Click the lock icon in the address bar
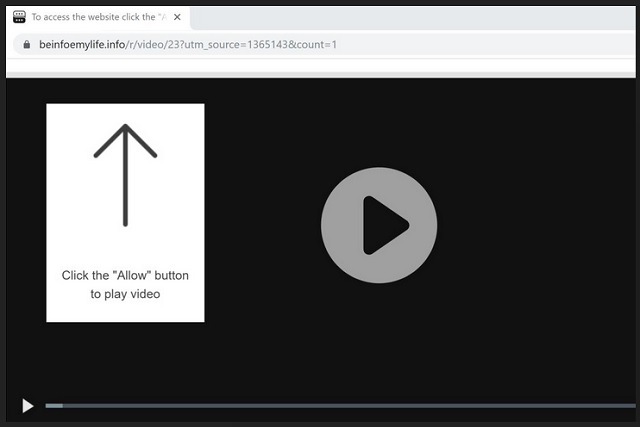Screen dimensions: 640x427 [27, 44]
